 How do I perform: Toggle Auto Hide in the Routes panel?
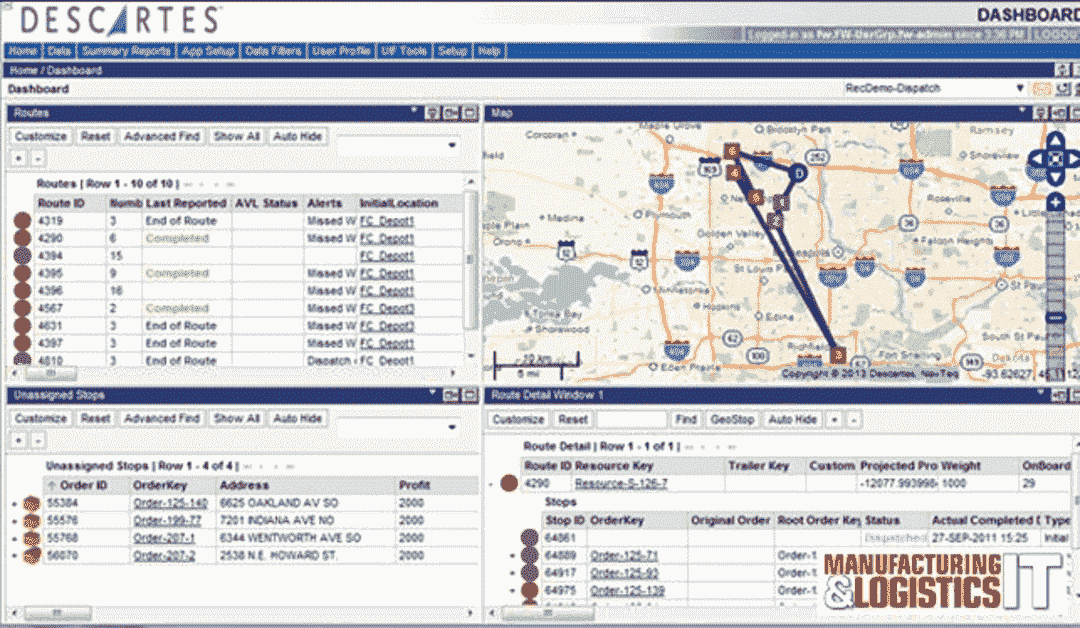click(x=298, y=136)
